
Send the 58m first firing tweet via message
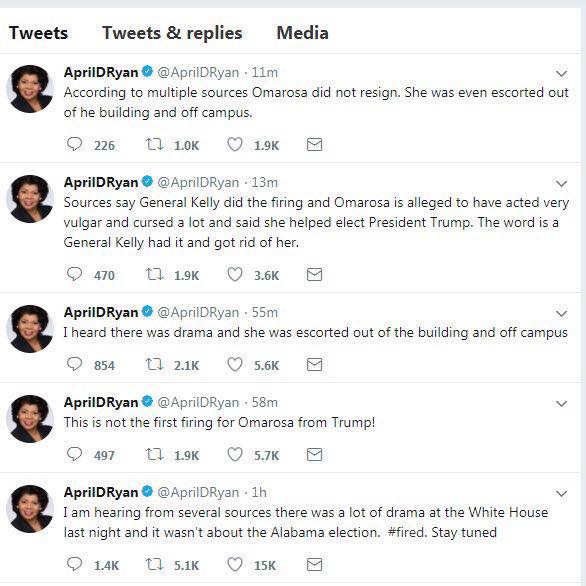click(x=314, y=454)
